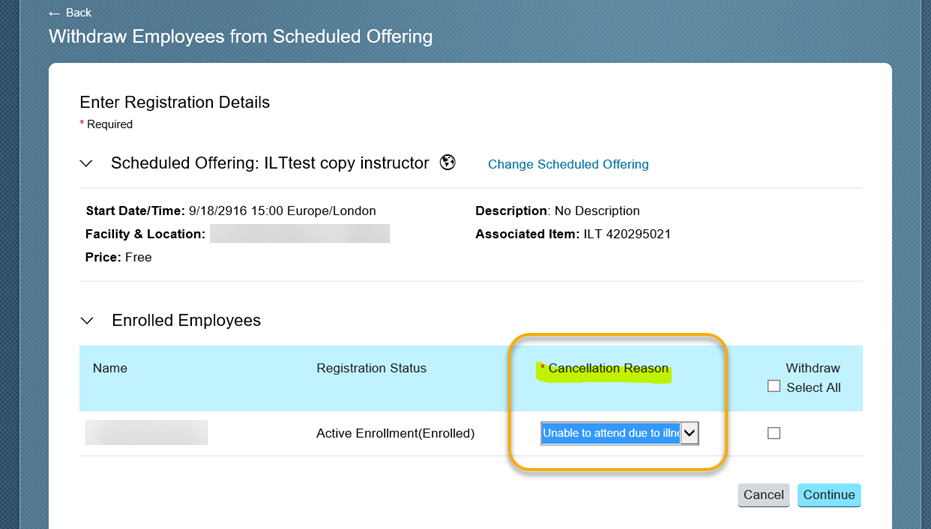The image size is (931, 529).
Task: Click the Associated Item ILT 420295021 text
Action: (573, 234)
